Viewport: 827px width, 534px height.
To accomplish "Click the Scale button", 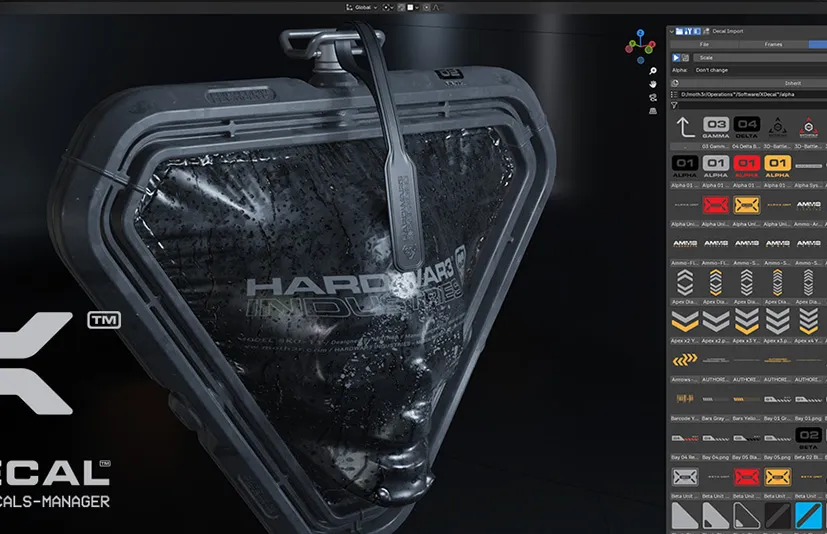I will 705,58.
